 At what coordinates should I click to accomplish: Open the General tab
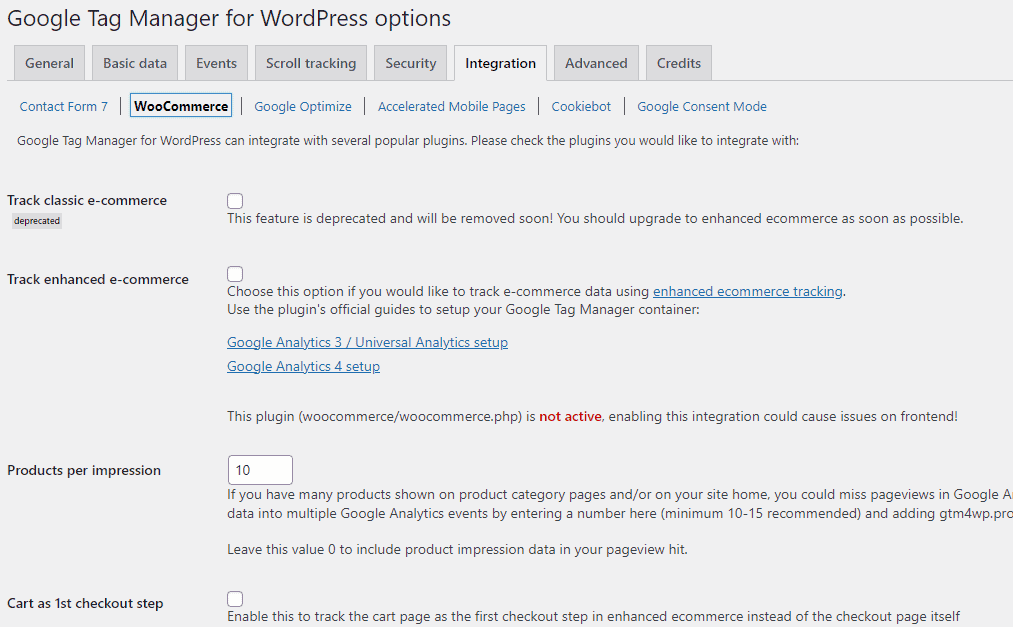(49, 63)
